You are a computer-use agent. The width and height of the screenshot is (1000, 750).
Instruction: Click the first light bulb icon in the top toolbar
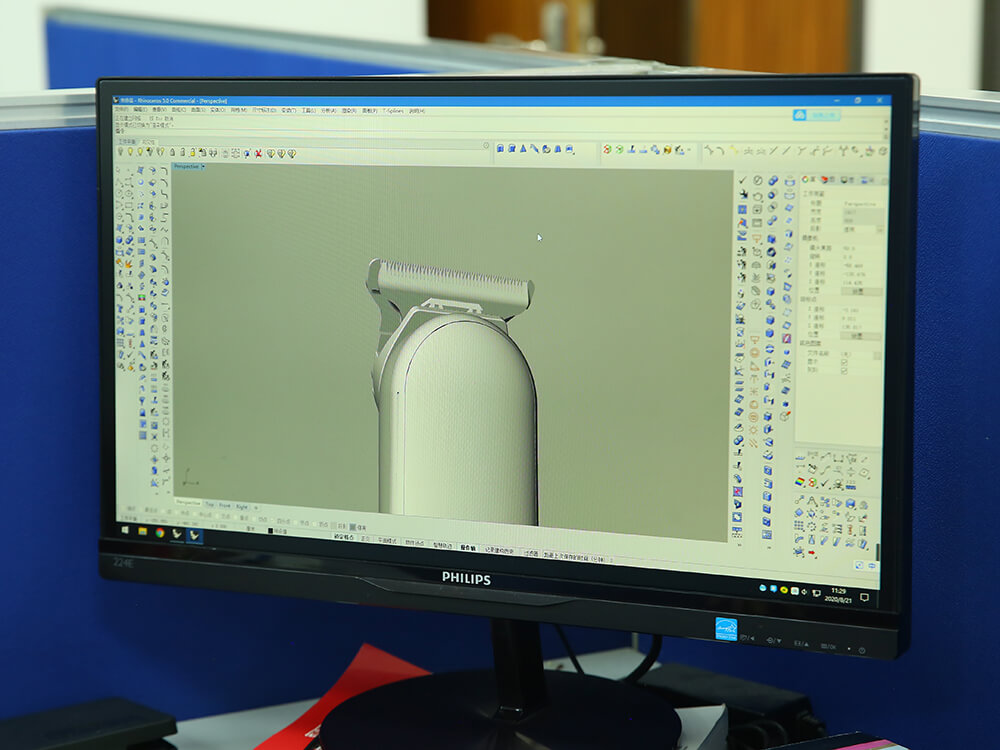tap(120, 152)
